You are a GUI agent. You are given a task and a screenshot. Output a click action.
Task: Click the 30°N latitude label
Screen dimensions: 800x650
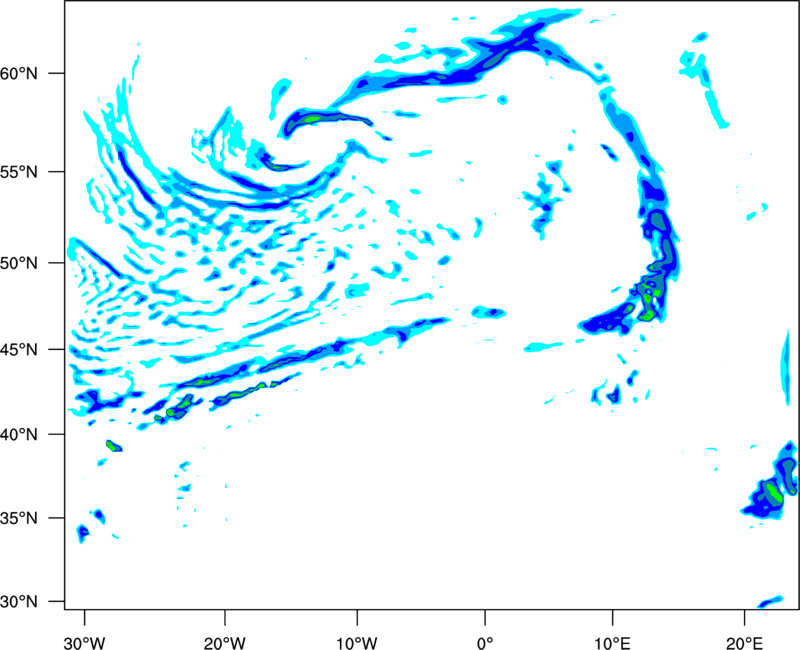tap(19, 602)
